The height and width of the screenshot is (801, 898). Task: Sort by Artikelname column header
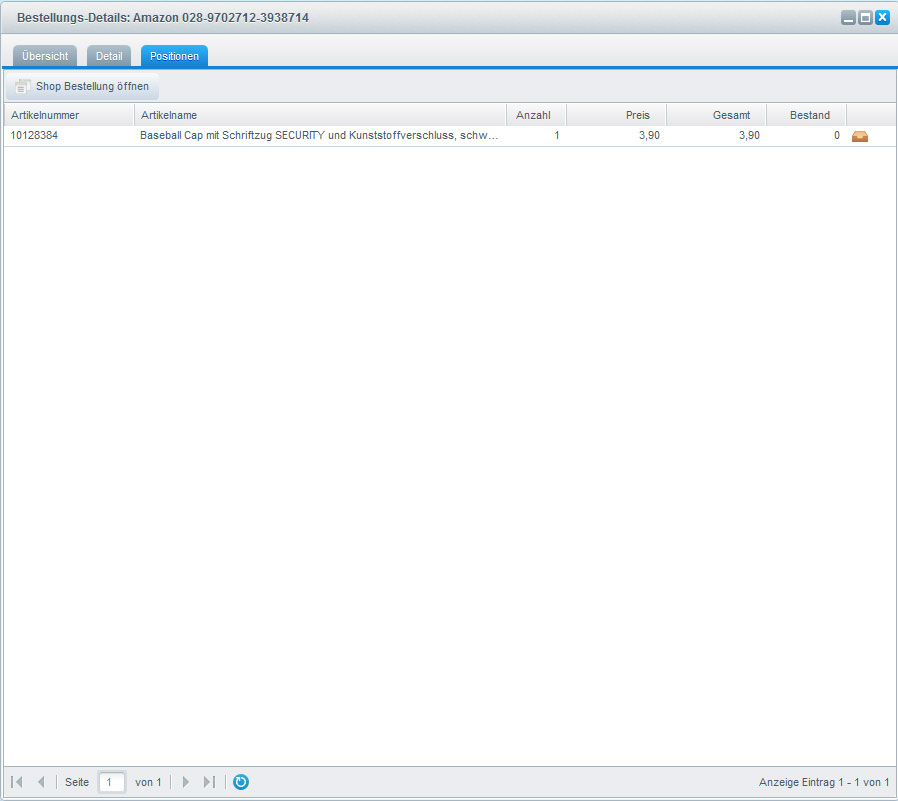tap(320, 115)
